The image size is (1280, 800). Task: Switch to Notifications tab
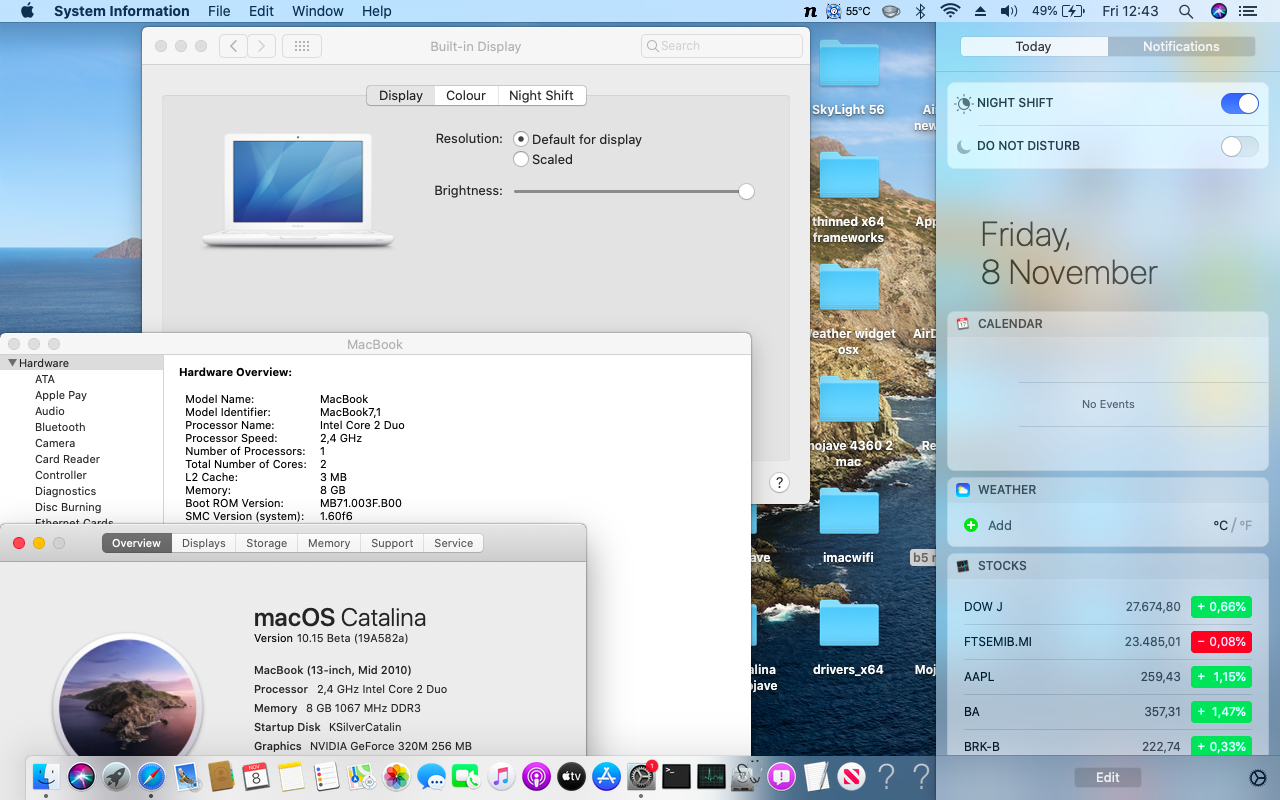click(x=1181, y=46)
